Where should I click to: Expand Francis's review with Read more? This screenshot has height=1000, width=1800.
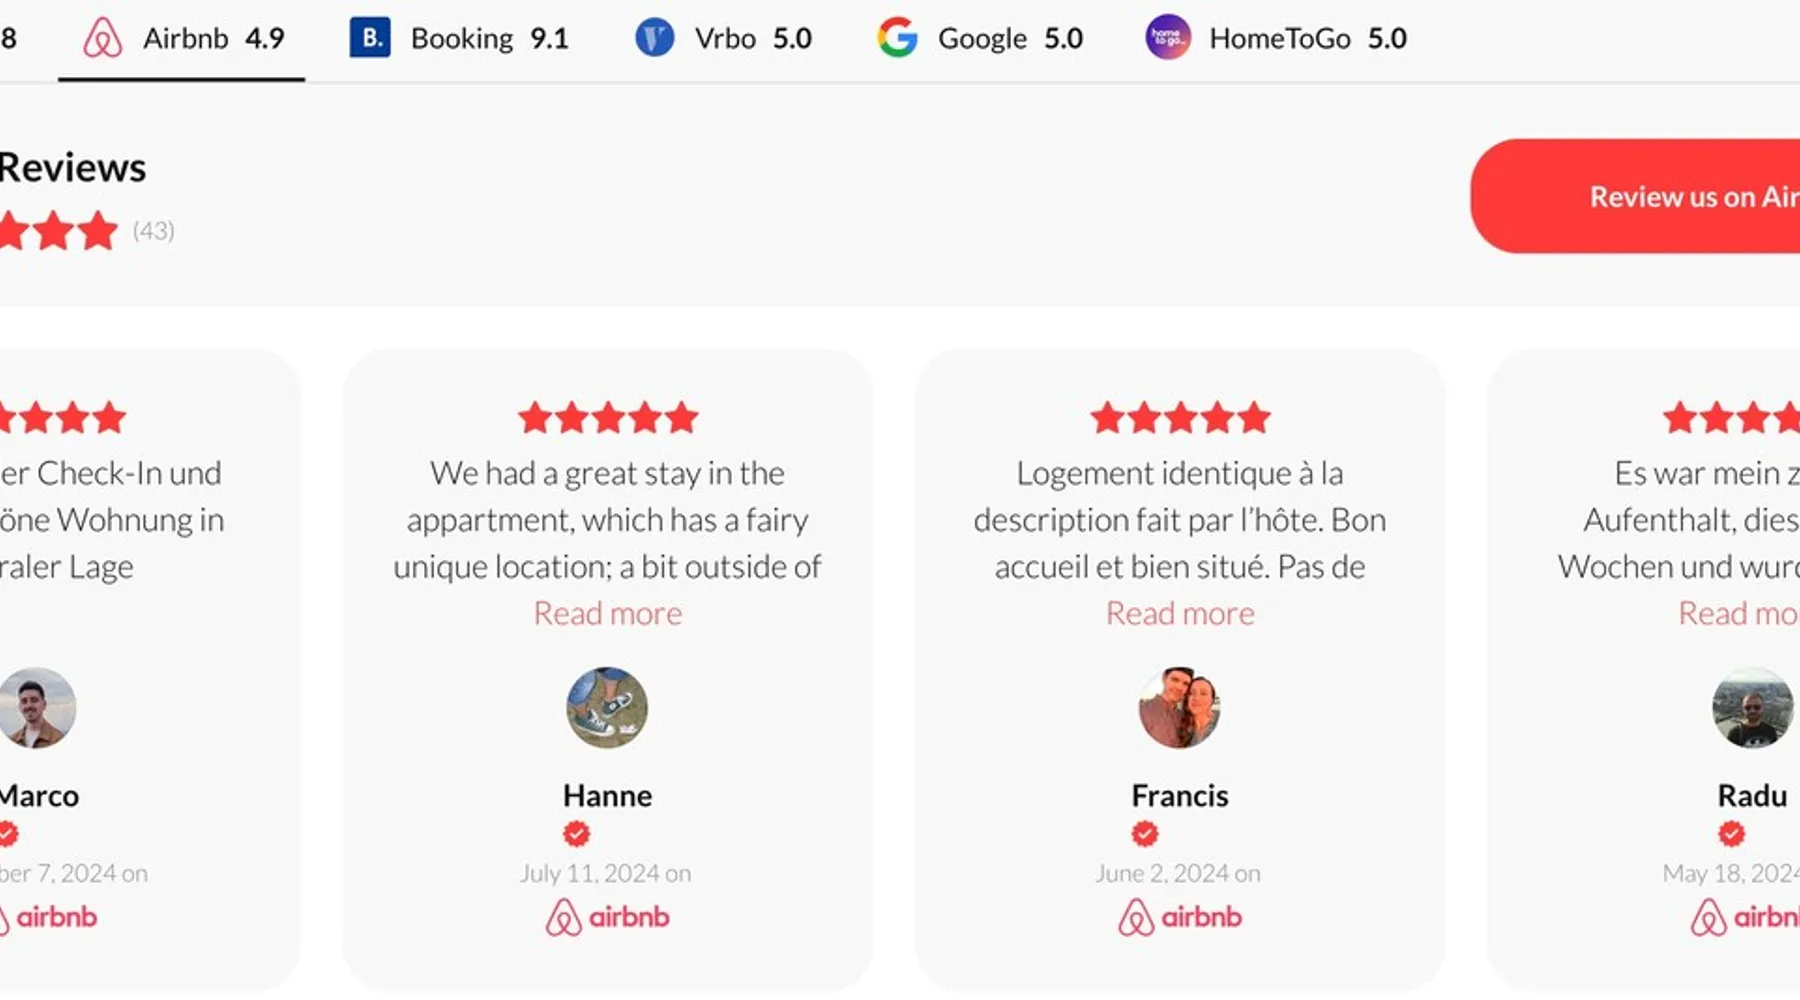1180,613
